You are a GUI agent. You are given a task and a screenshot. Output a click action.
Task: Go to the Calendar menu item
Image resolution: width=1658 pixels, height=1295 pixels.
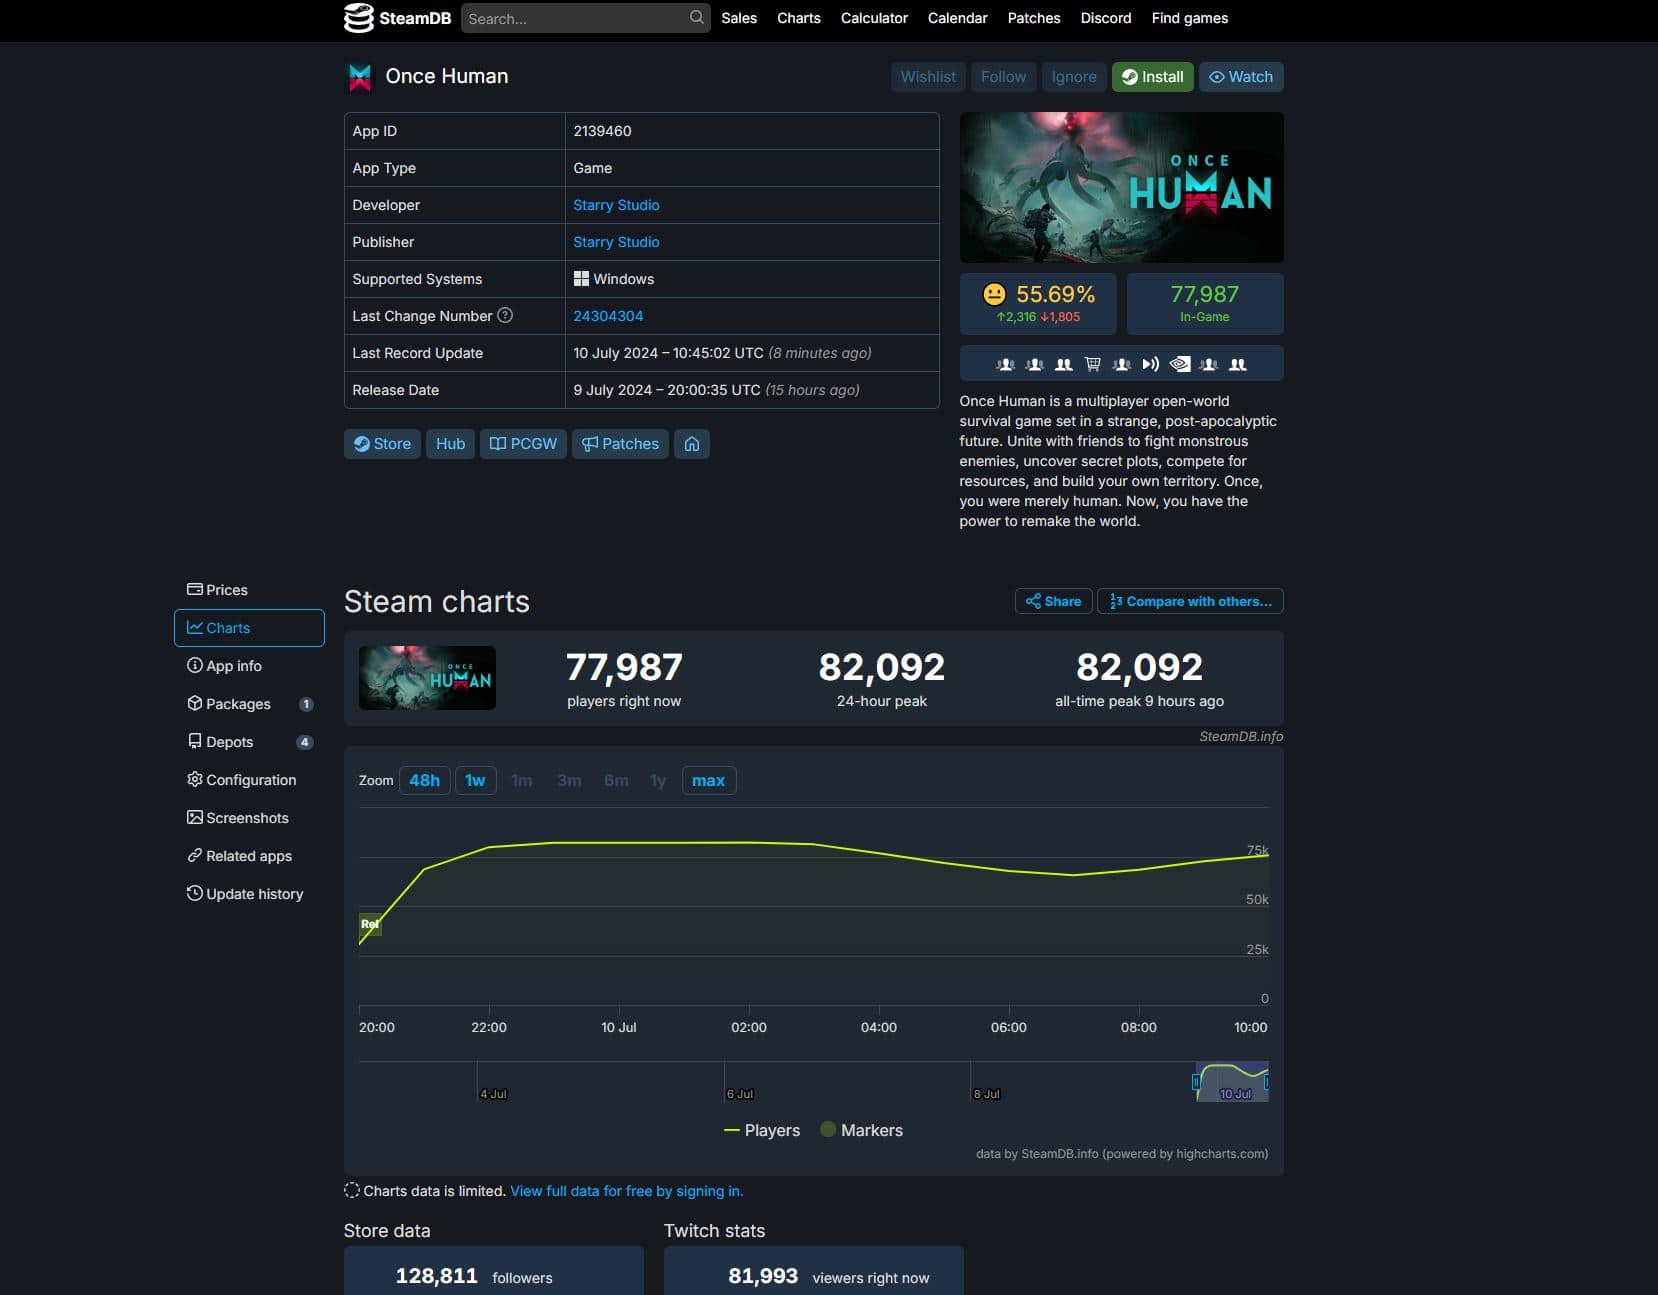point(957,18)
